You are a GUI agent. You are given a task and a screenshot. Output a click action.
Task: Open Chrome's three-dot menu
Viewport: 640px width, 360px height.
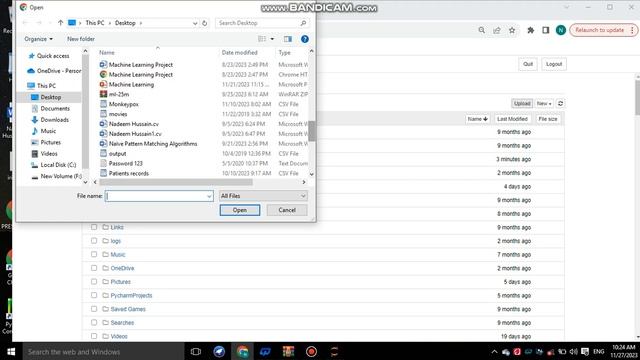click(x=632, y=30)
